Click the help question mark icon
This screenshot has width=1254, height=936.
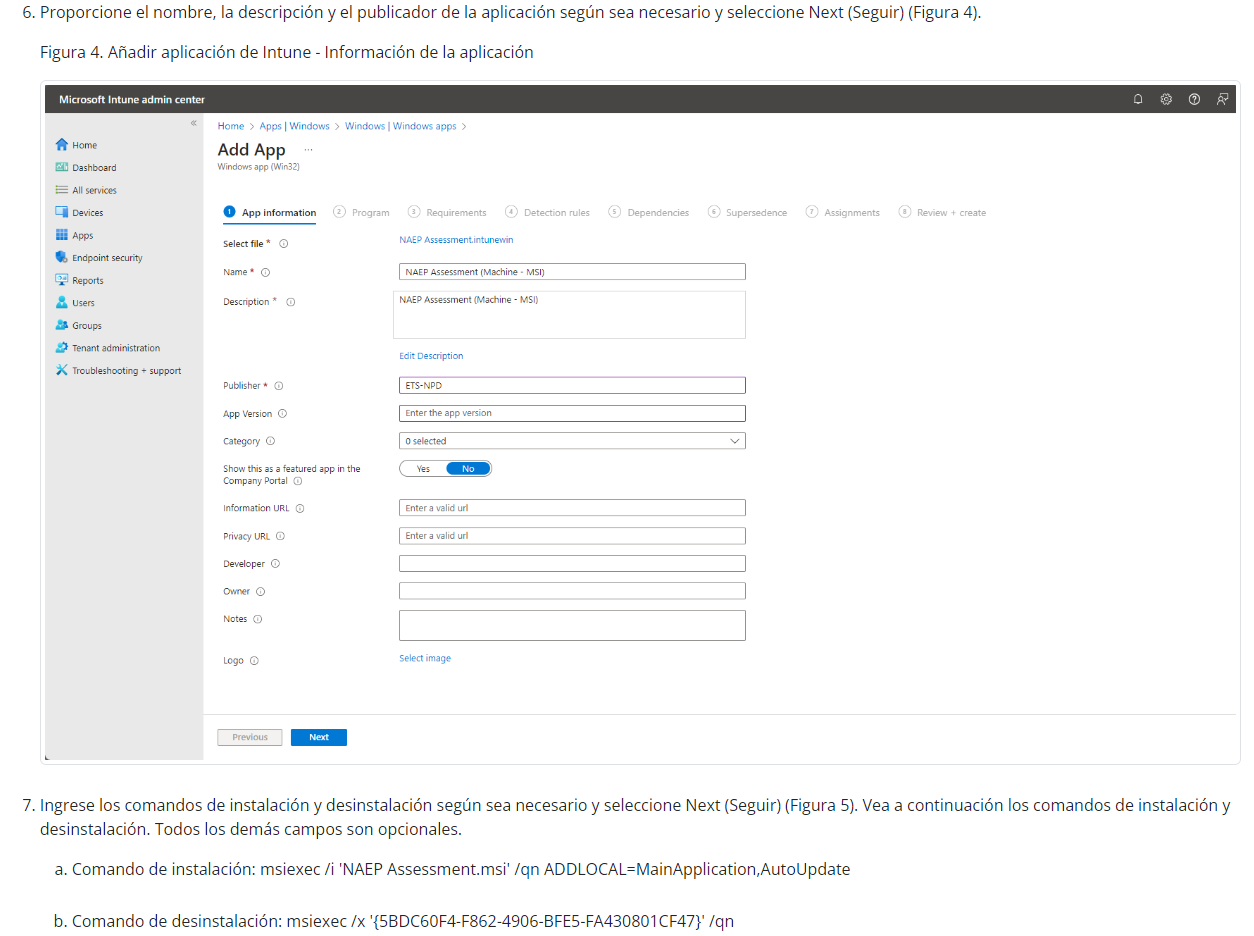pyautogui.click(x=1194, y=99)
